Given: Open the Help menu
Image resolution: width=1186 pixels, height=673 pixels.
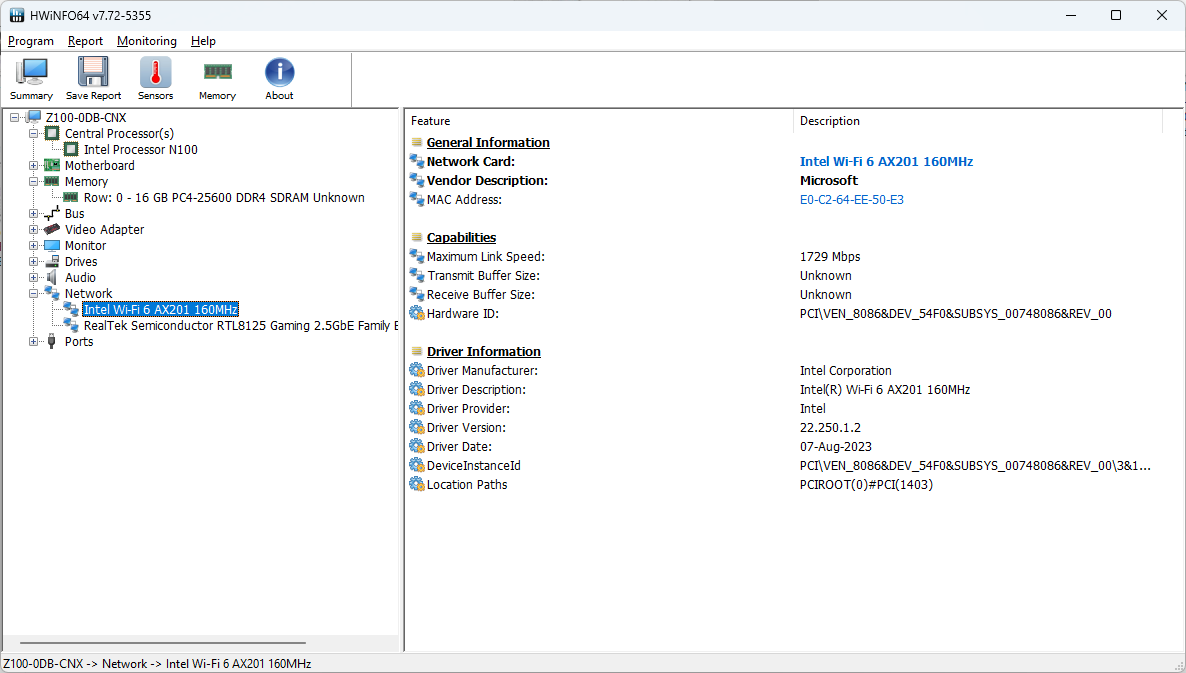Looking at the screenshot, I should pos(203,41).
